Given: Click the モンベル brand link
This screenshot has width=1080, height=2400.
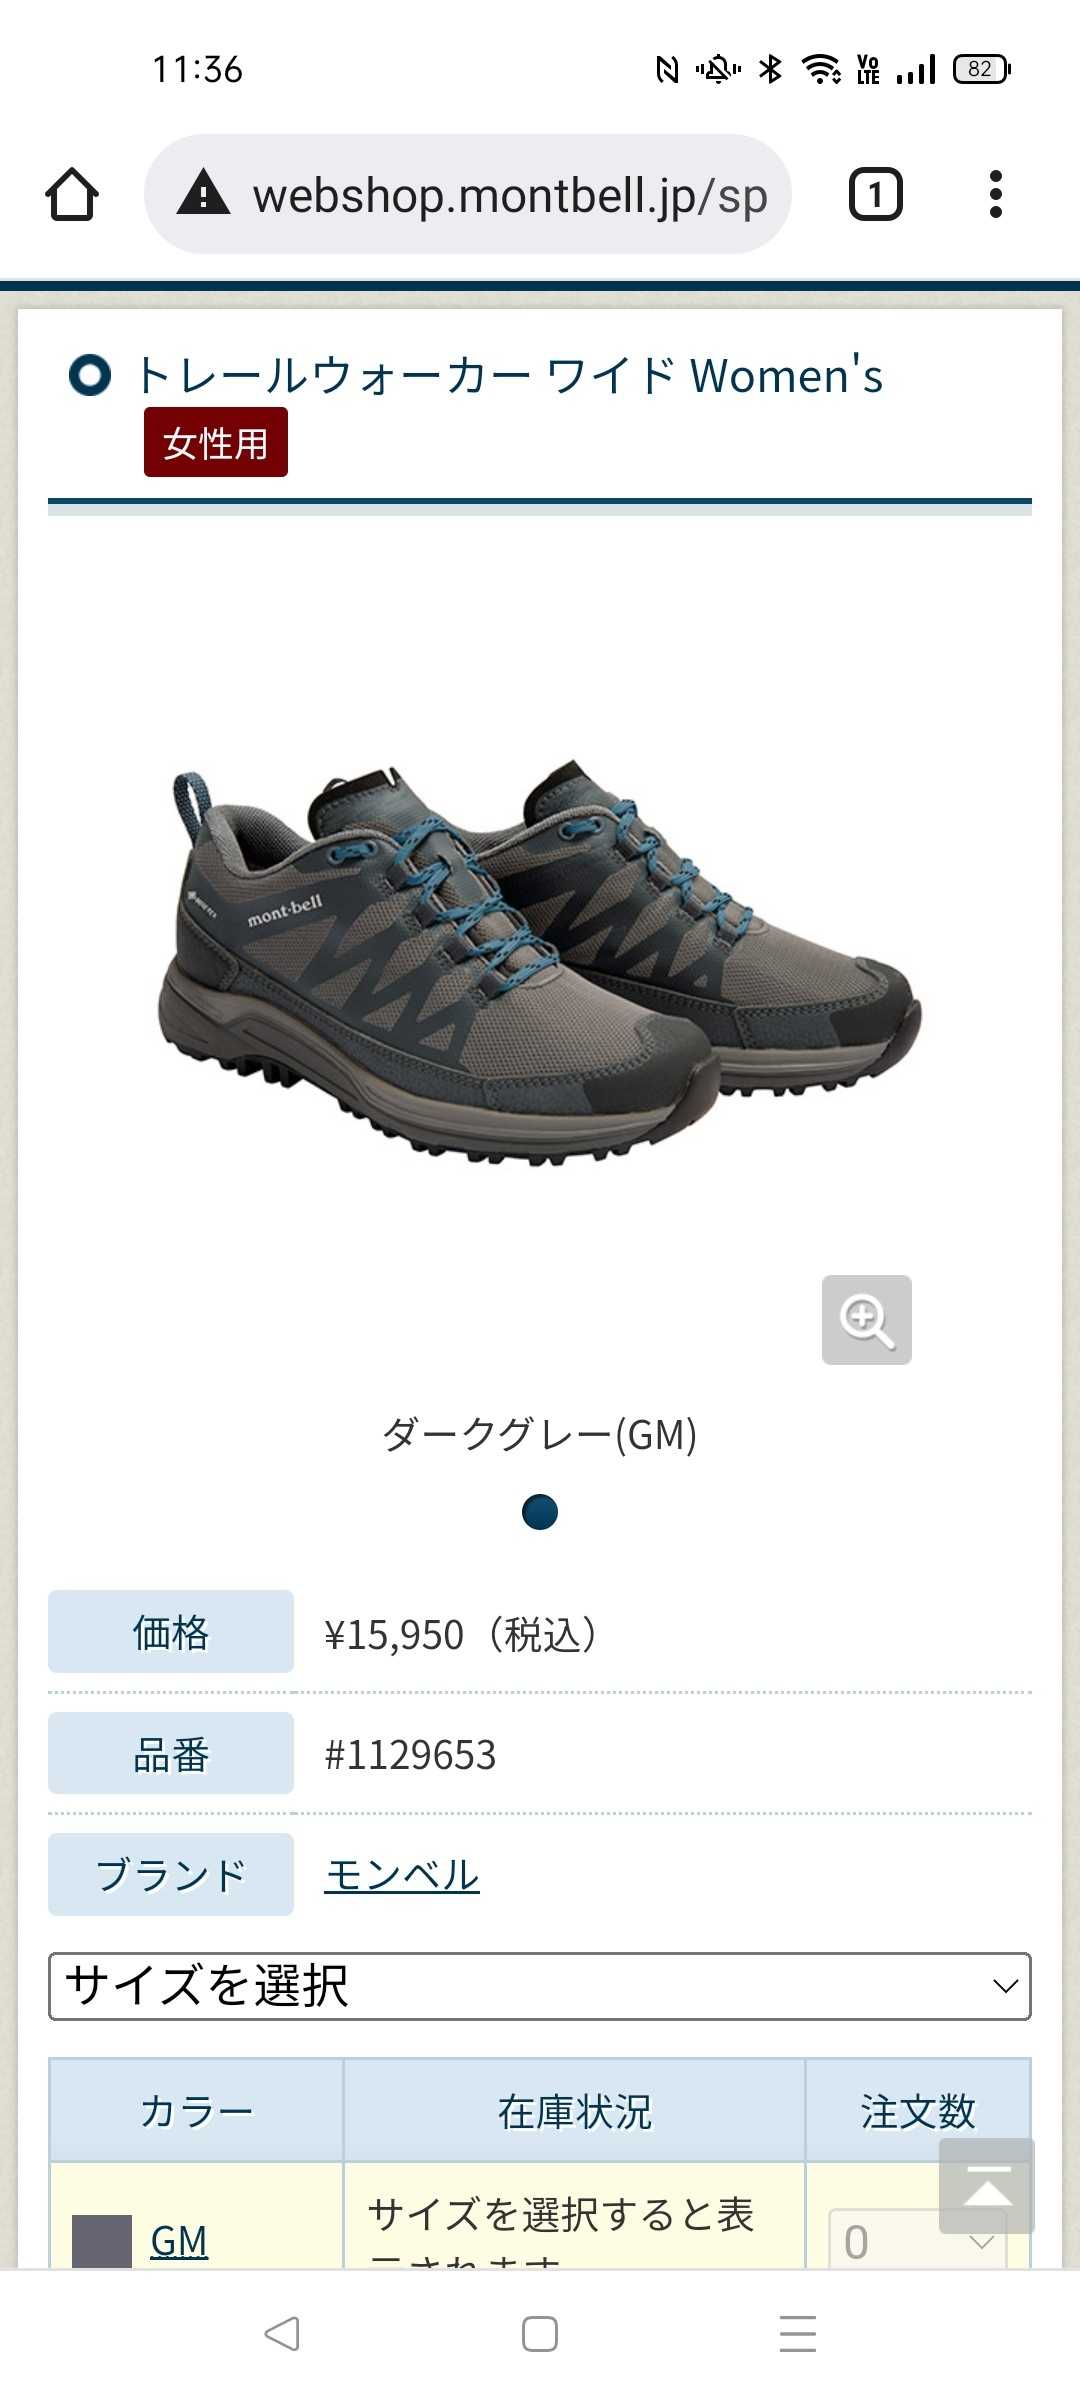Looking at the screenshot, I should 402,1875.
